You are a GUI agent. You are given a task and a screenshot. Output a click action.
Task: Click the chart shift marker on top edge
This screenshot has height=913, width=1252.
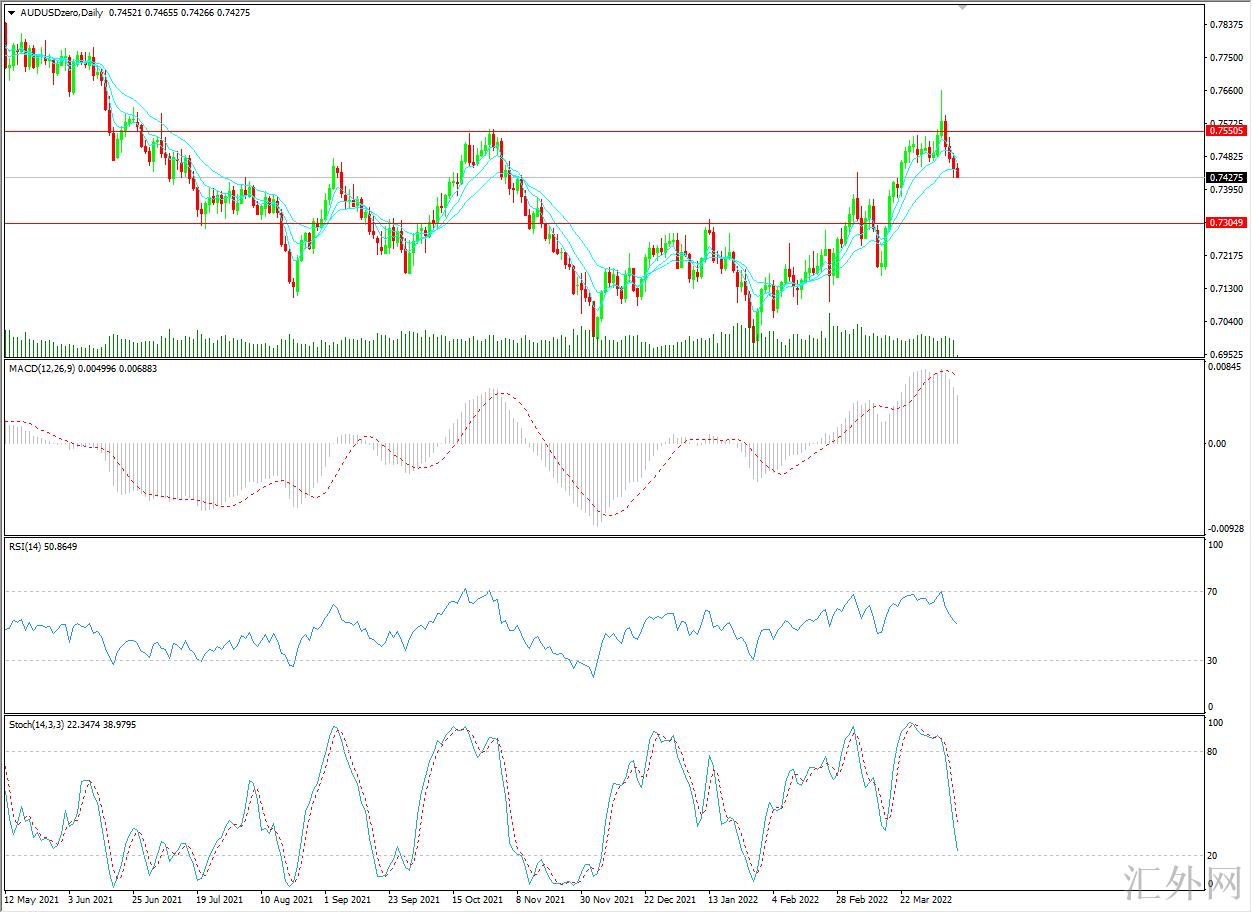tap(963, 7)
